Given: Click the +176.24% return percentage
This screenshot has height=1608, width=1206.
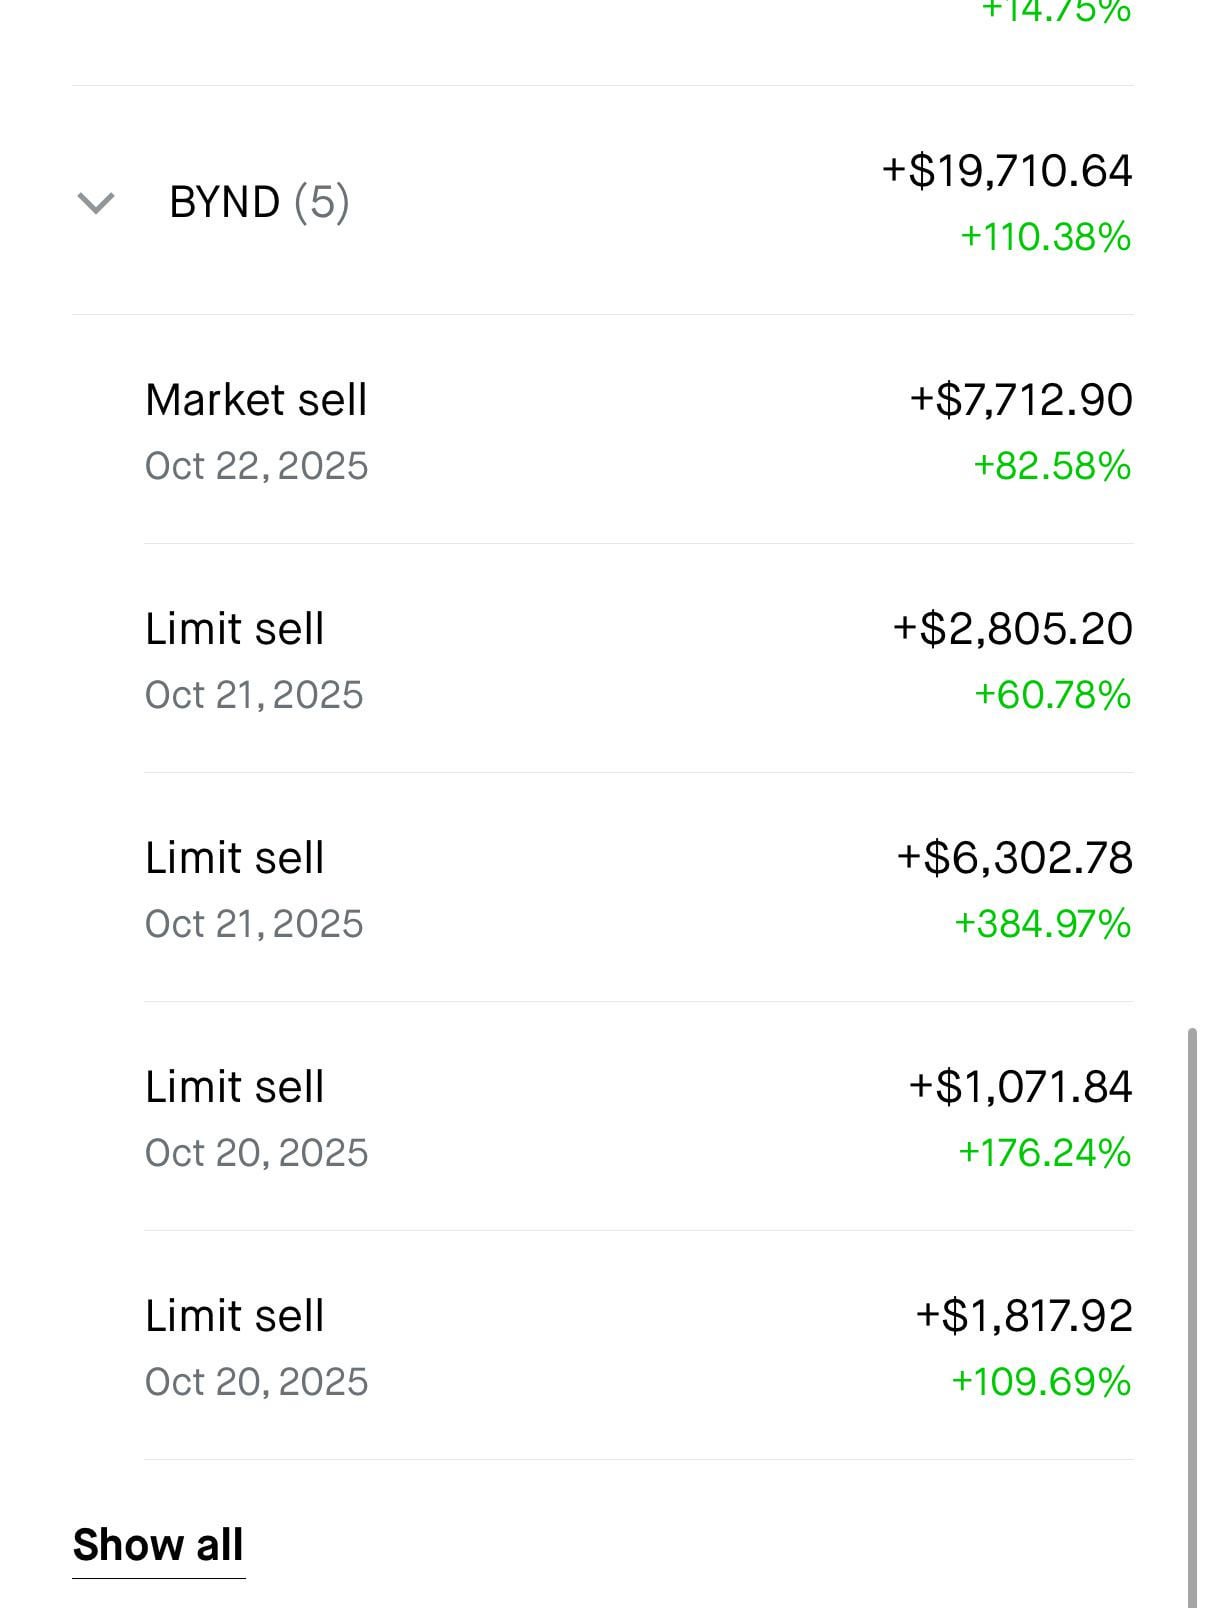Looking at the screenshot, I should coord(1044,1153).
